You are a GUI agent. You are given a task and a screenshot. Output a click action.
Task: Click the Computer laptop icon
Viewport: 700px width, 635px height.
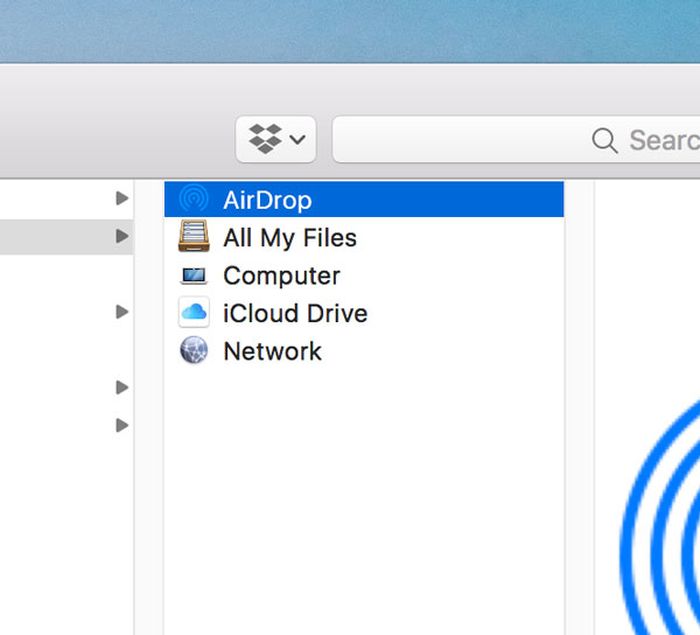coord(194,276)
